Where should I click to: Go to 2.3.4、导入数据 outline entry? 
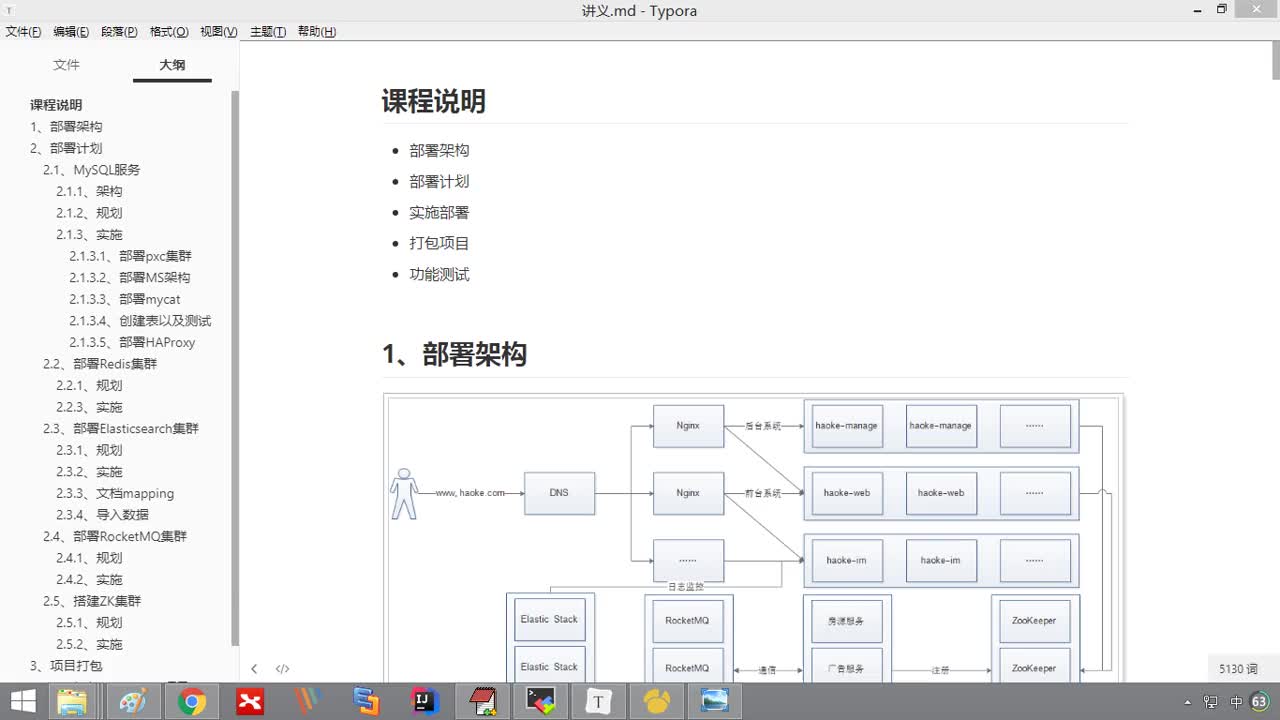pos(102,515)
